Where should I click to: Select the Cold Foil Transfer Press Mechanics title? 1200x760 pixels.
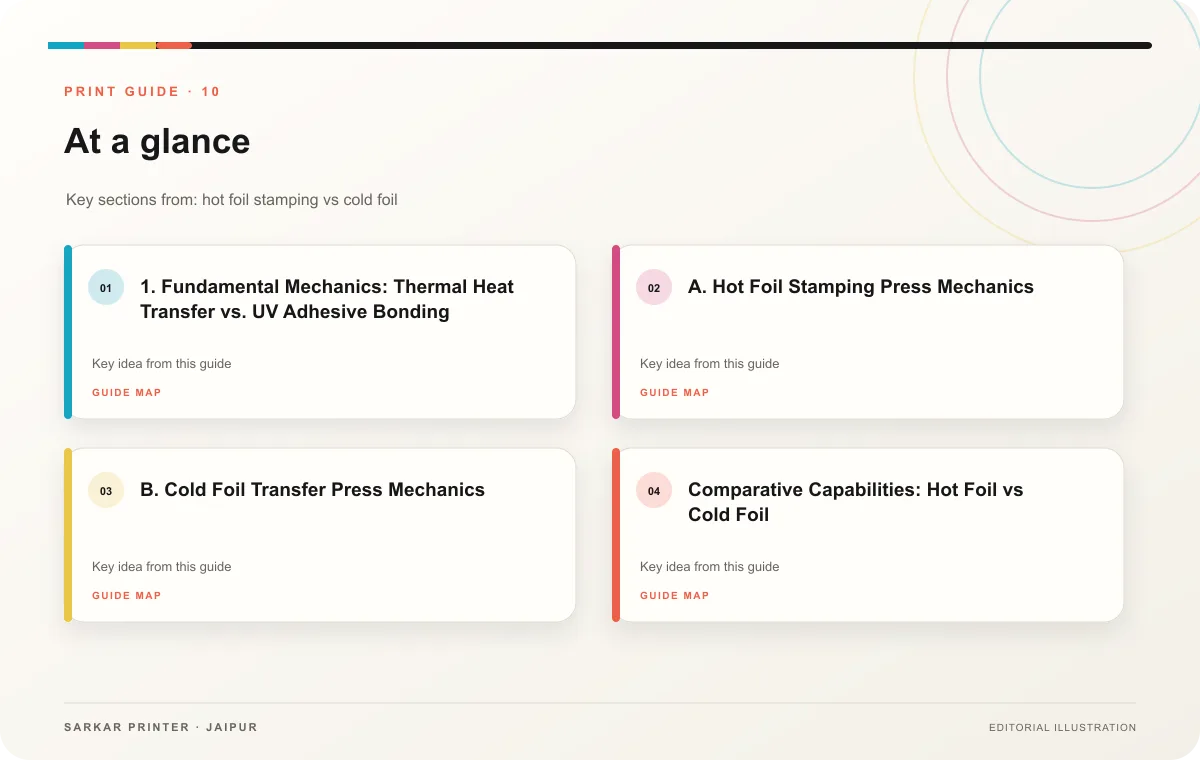312,490
